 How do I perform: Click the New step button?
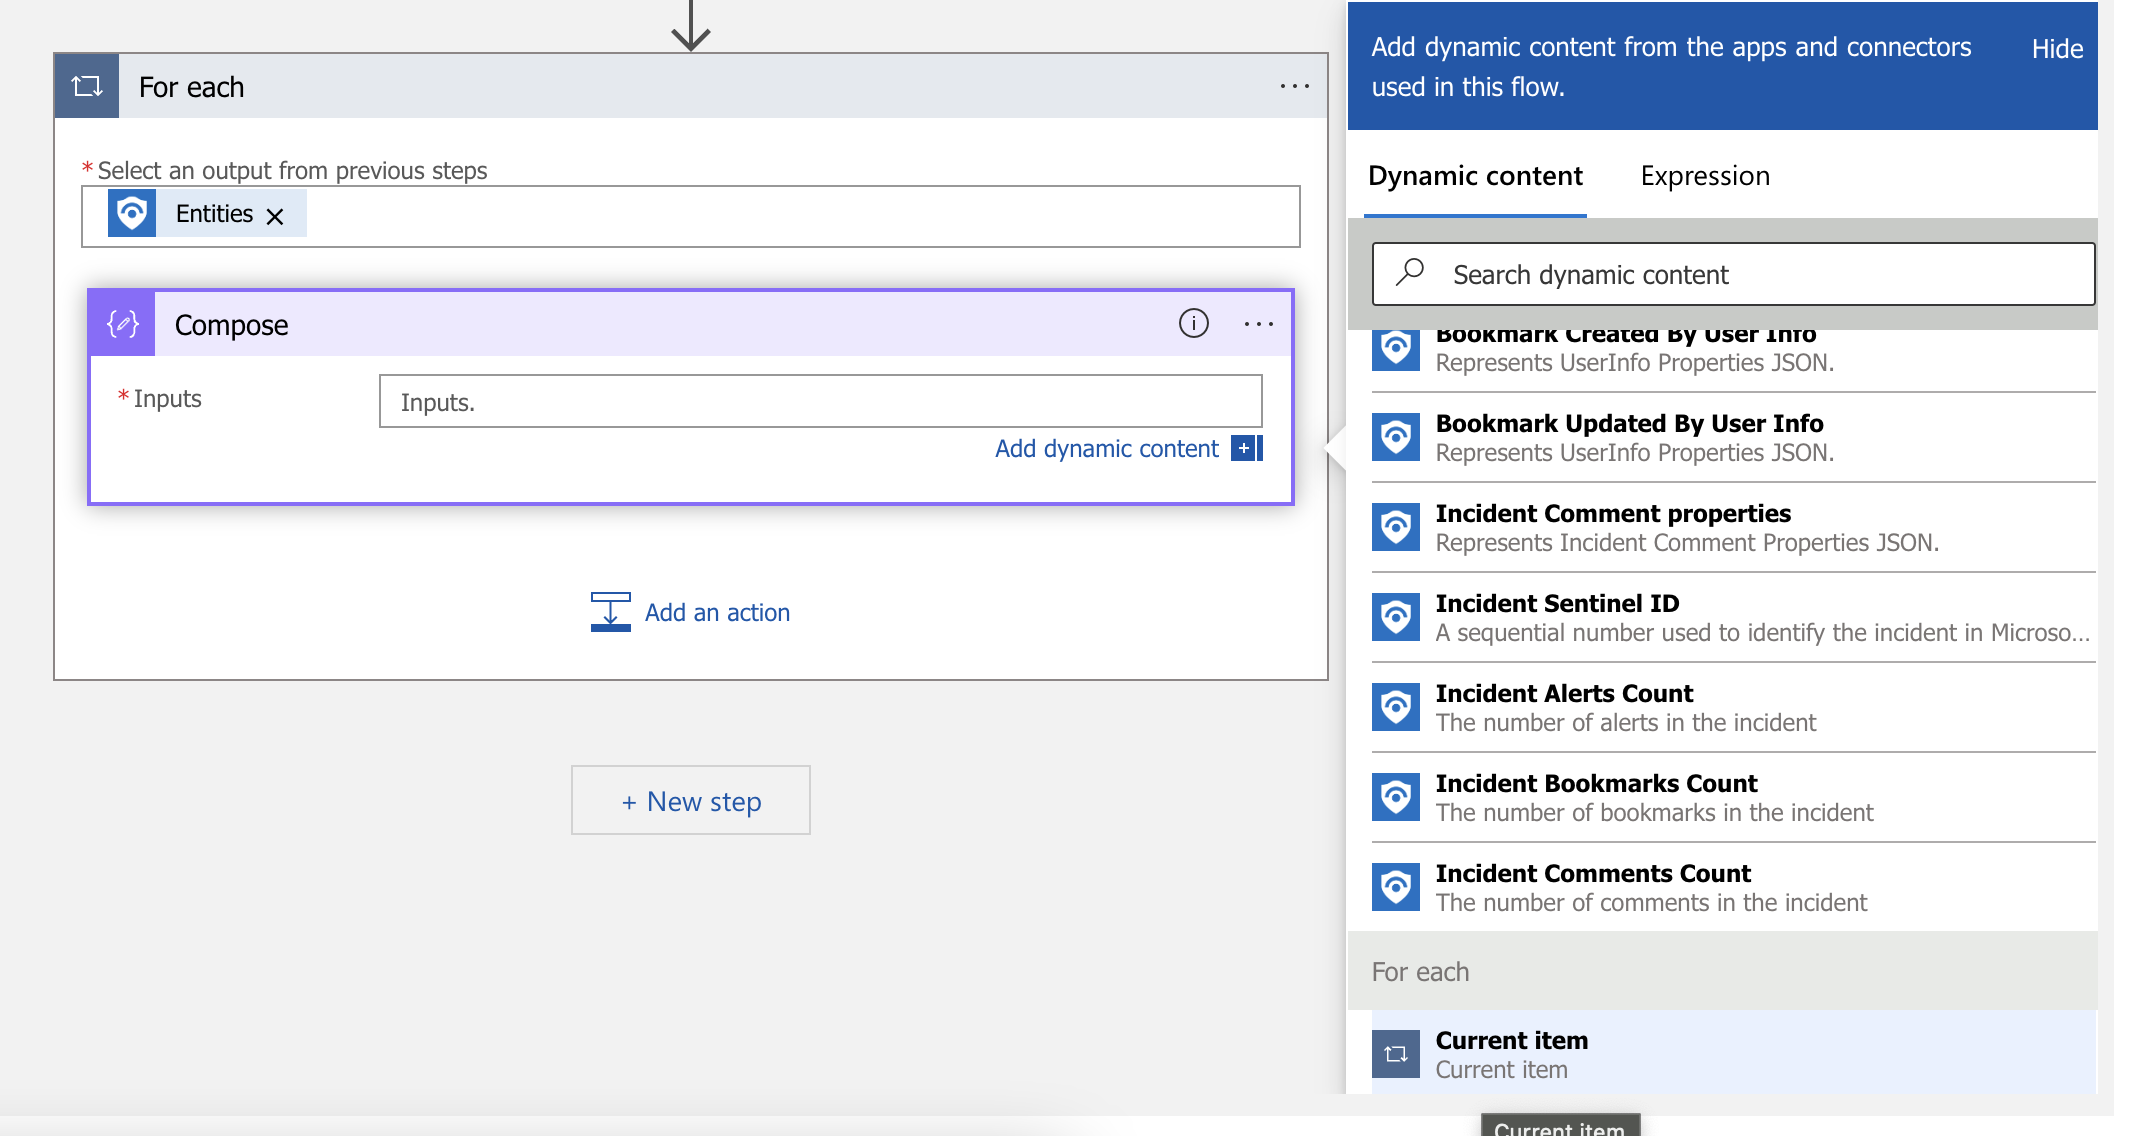tap(691, 800)
